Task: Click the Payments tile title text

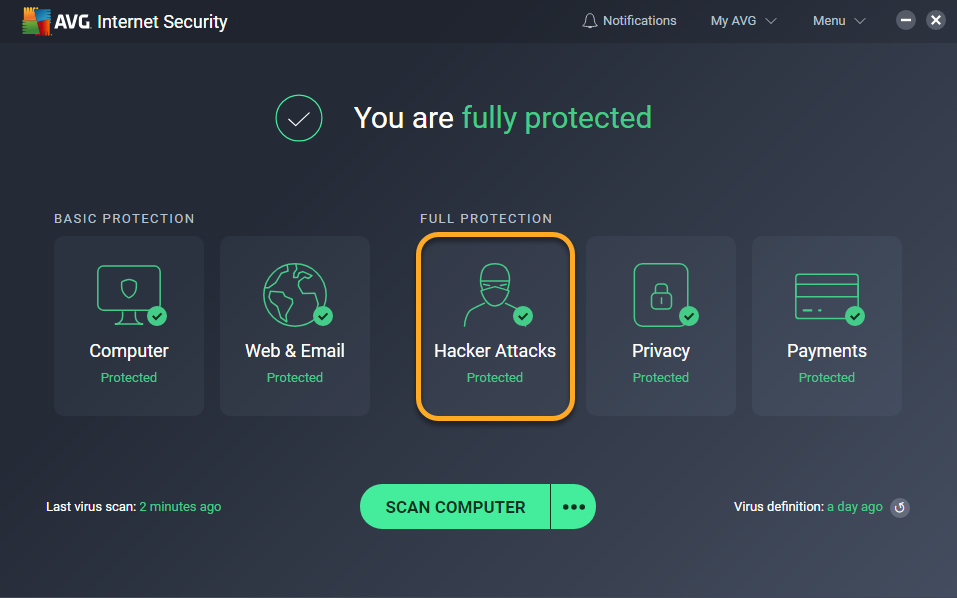Action: tap(826, 351)
